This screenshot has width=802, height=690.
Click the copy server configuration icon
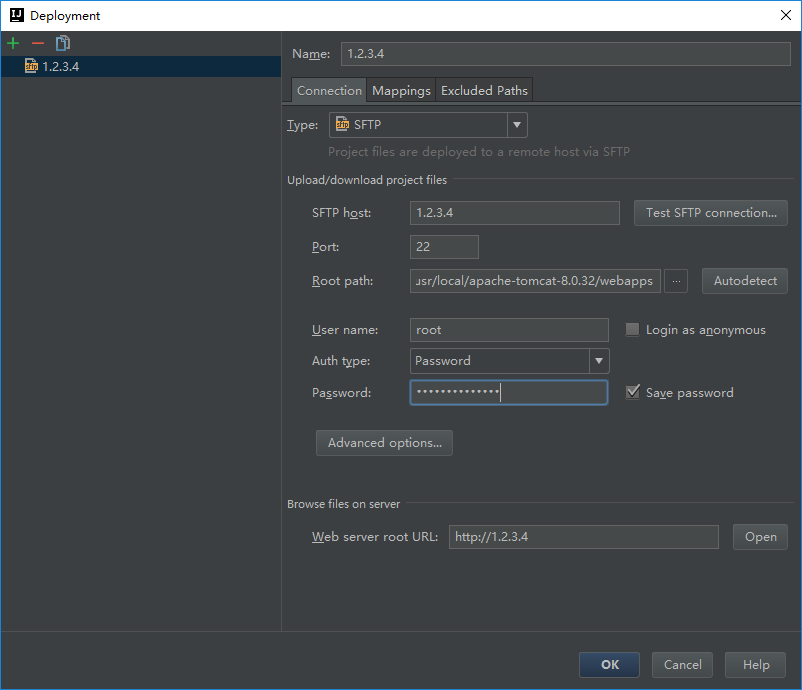[63, 43]
